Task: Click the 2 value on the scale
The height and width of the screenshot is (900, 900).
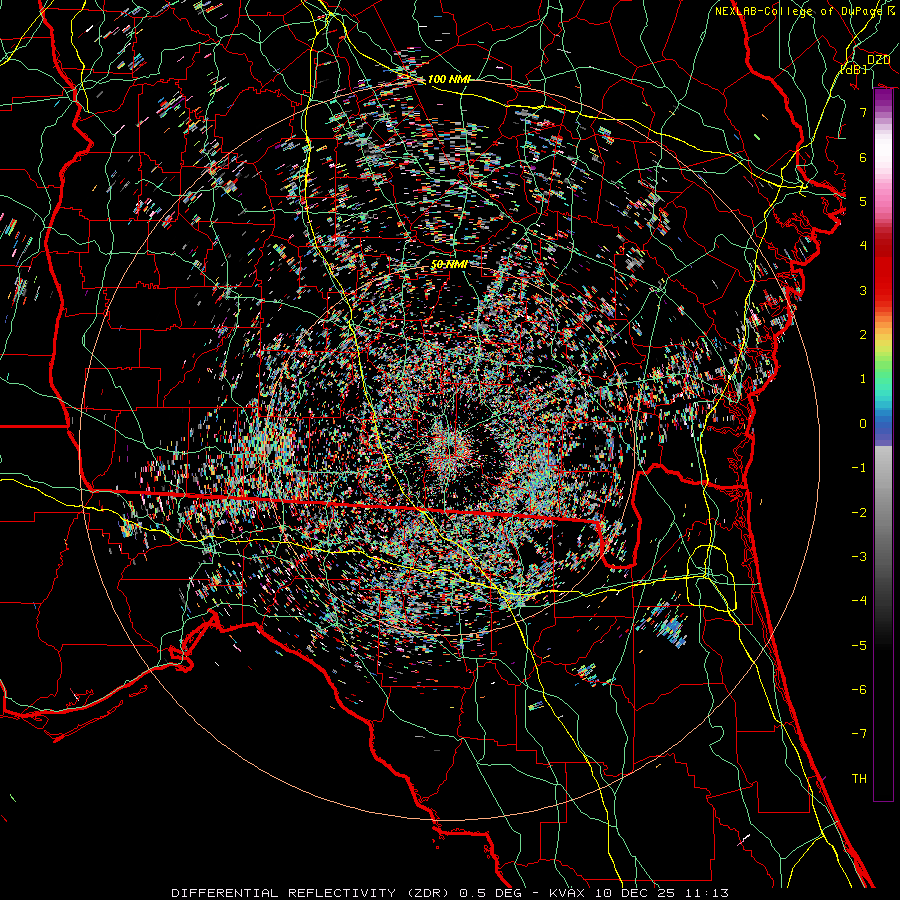Action: 863,335
